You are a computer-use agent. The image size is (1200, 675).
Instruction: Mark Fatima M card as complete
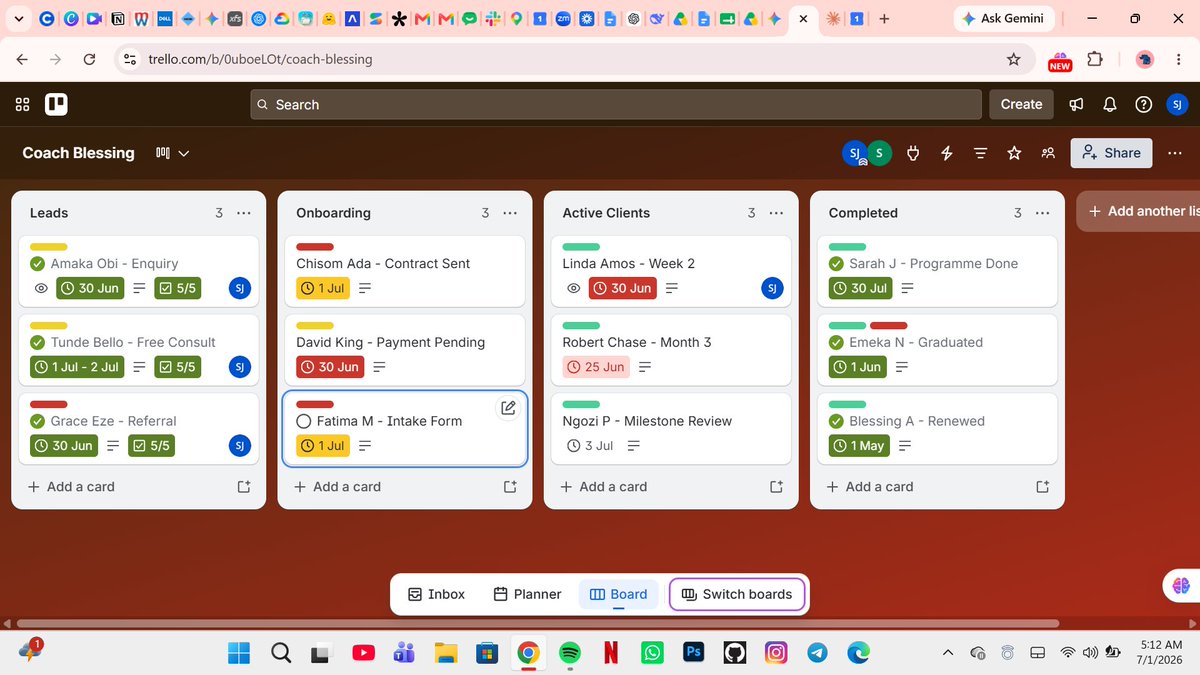tap(304, 421)
